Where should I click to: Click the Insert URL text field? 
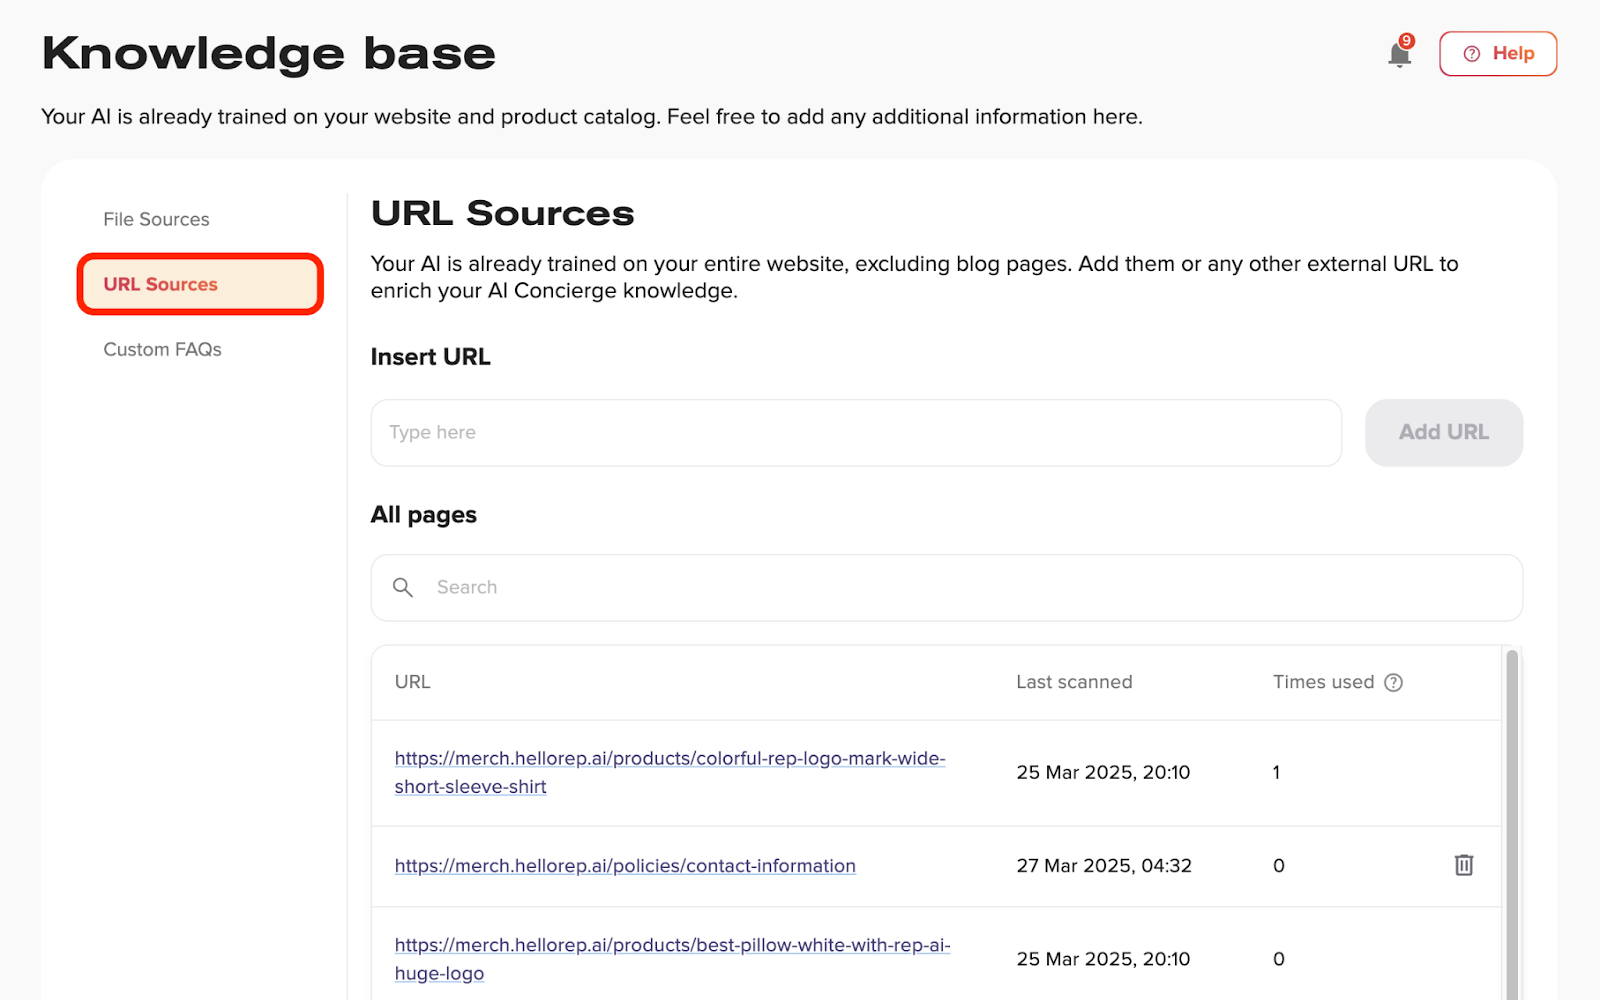click(x=856, y=433)
